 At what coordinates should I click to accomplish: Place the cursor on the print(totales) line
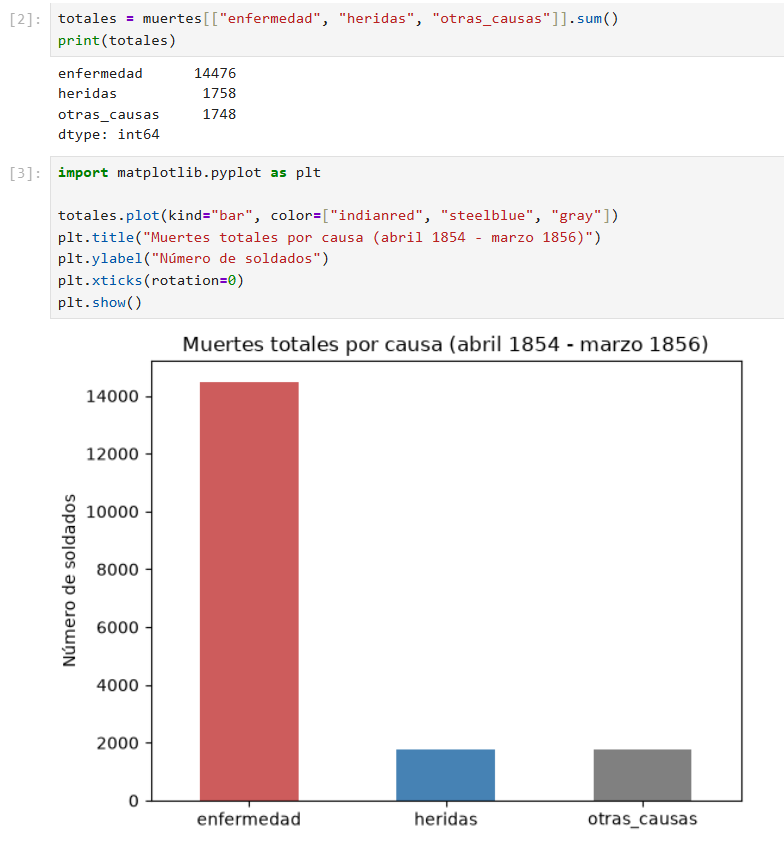point(117,41)
